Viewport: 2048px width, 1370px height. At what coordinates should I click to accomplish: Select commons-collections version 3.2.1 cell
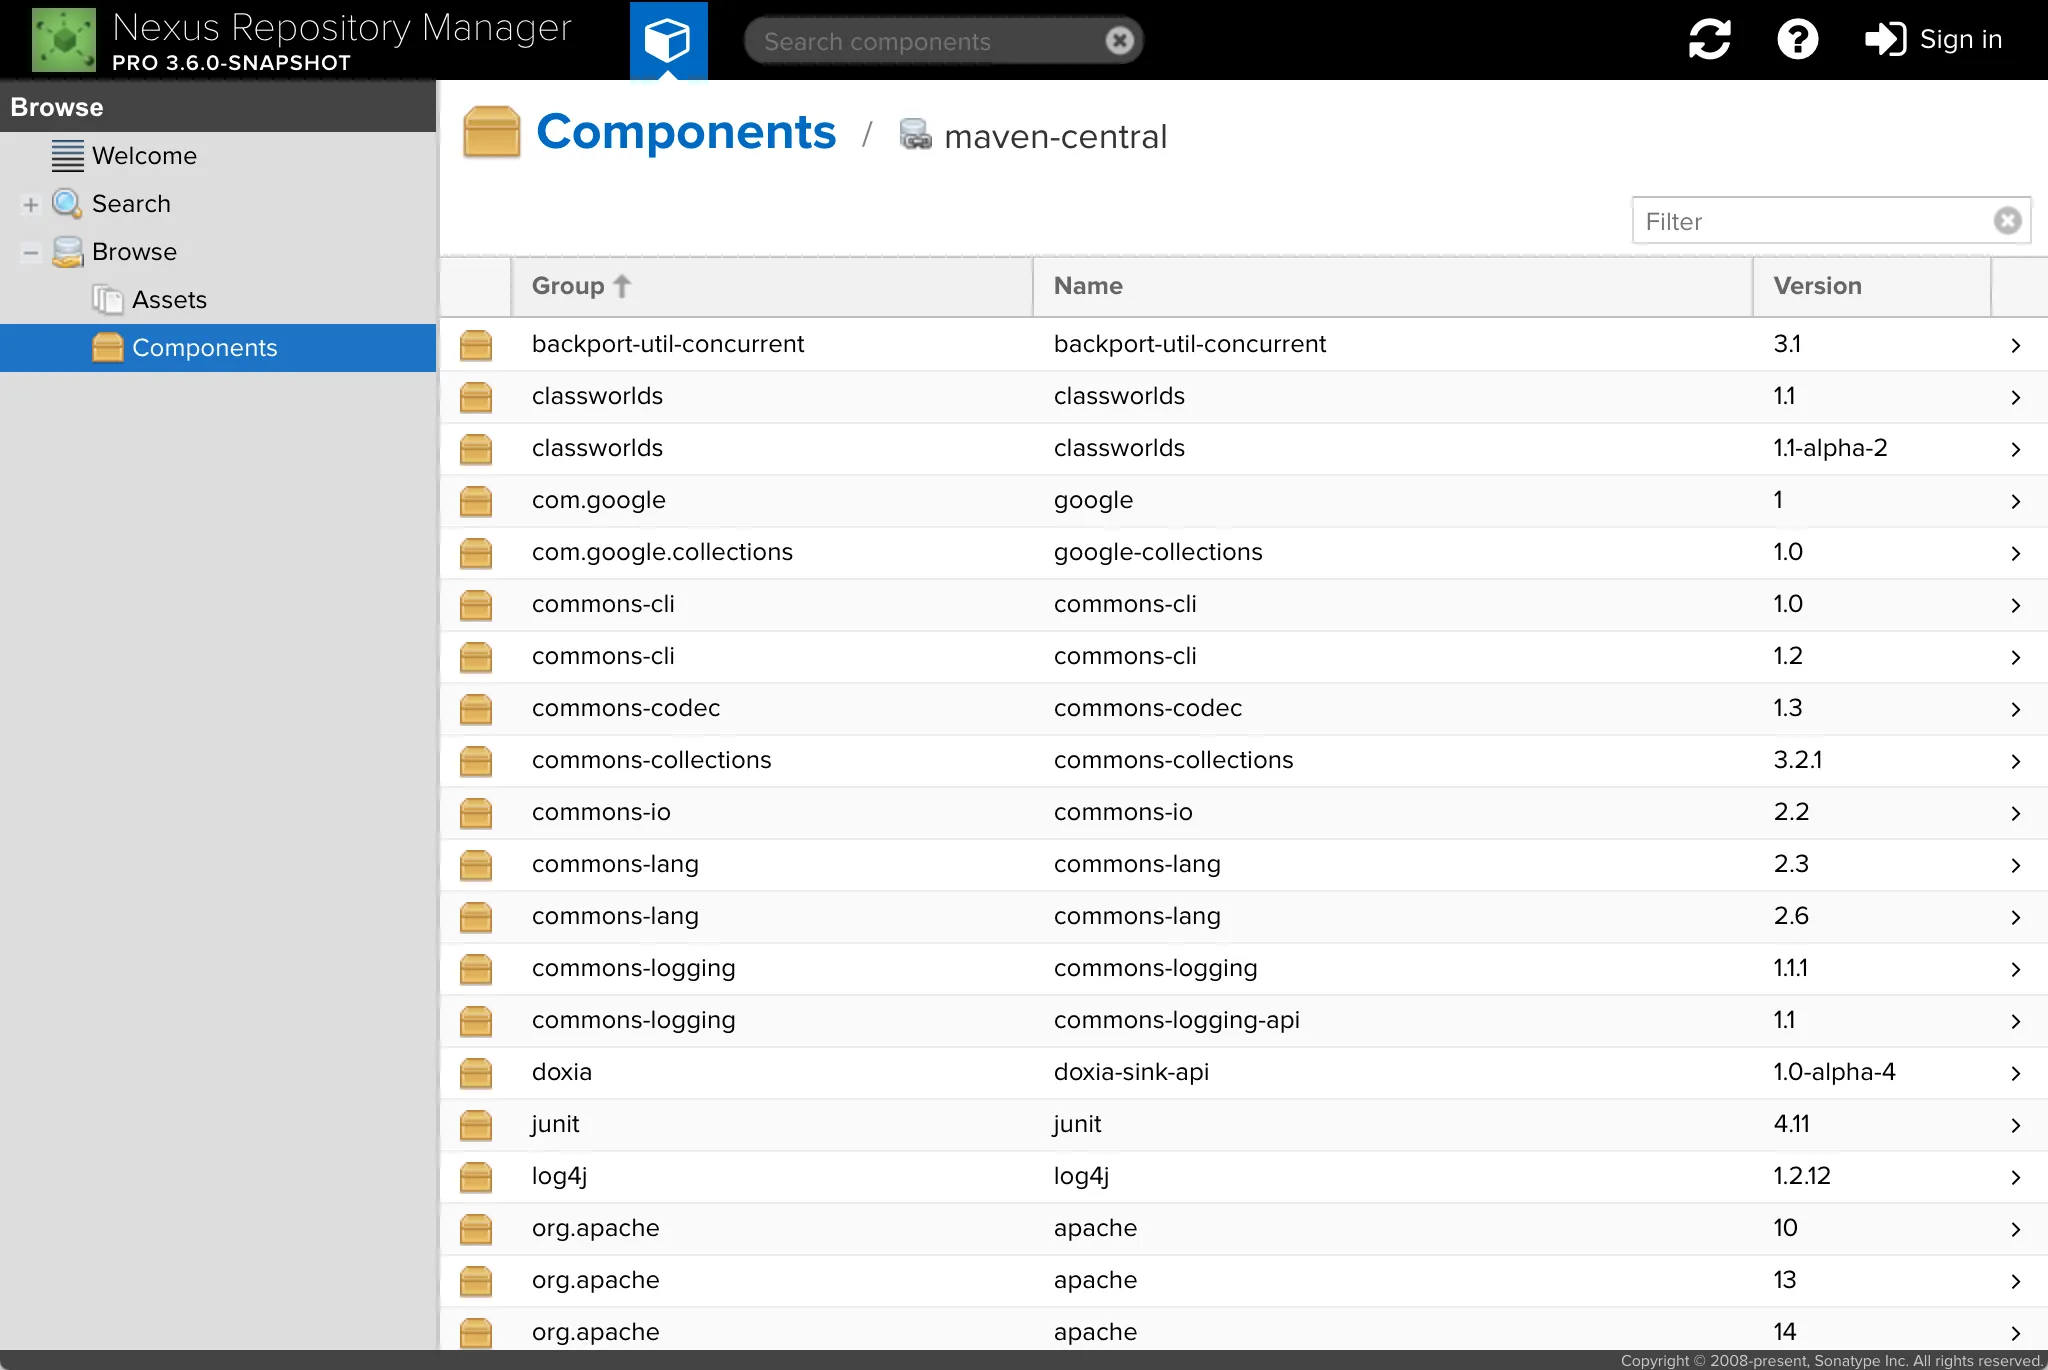[1871, 760]
